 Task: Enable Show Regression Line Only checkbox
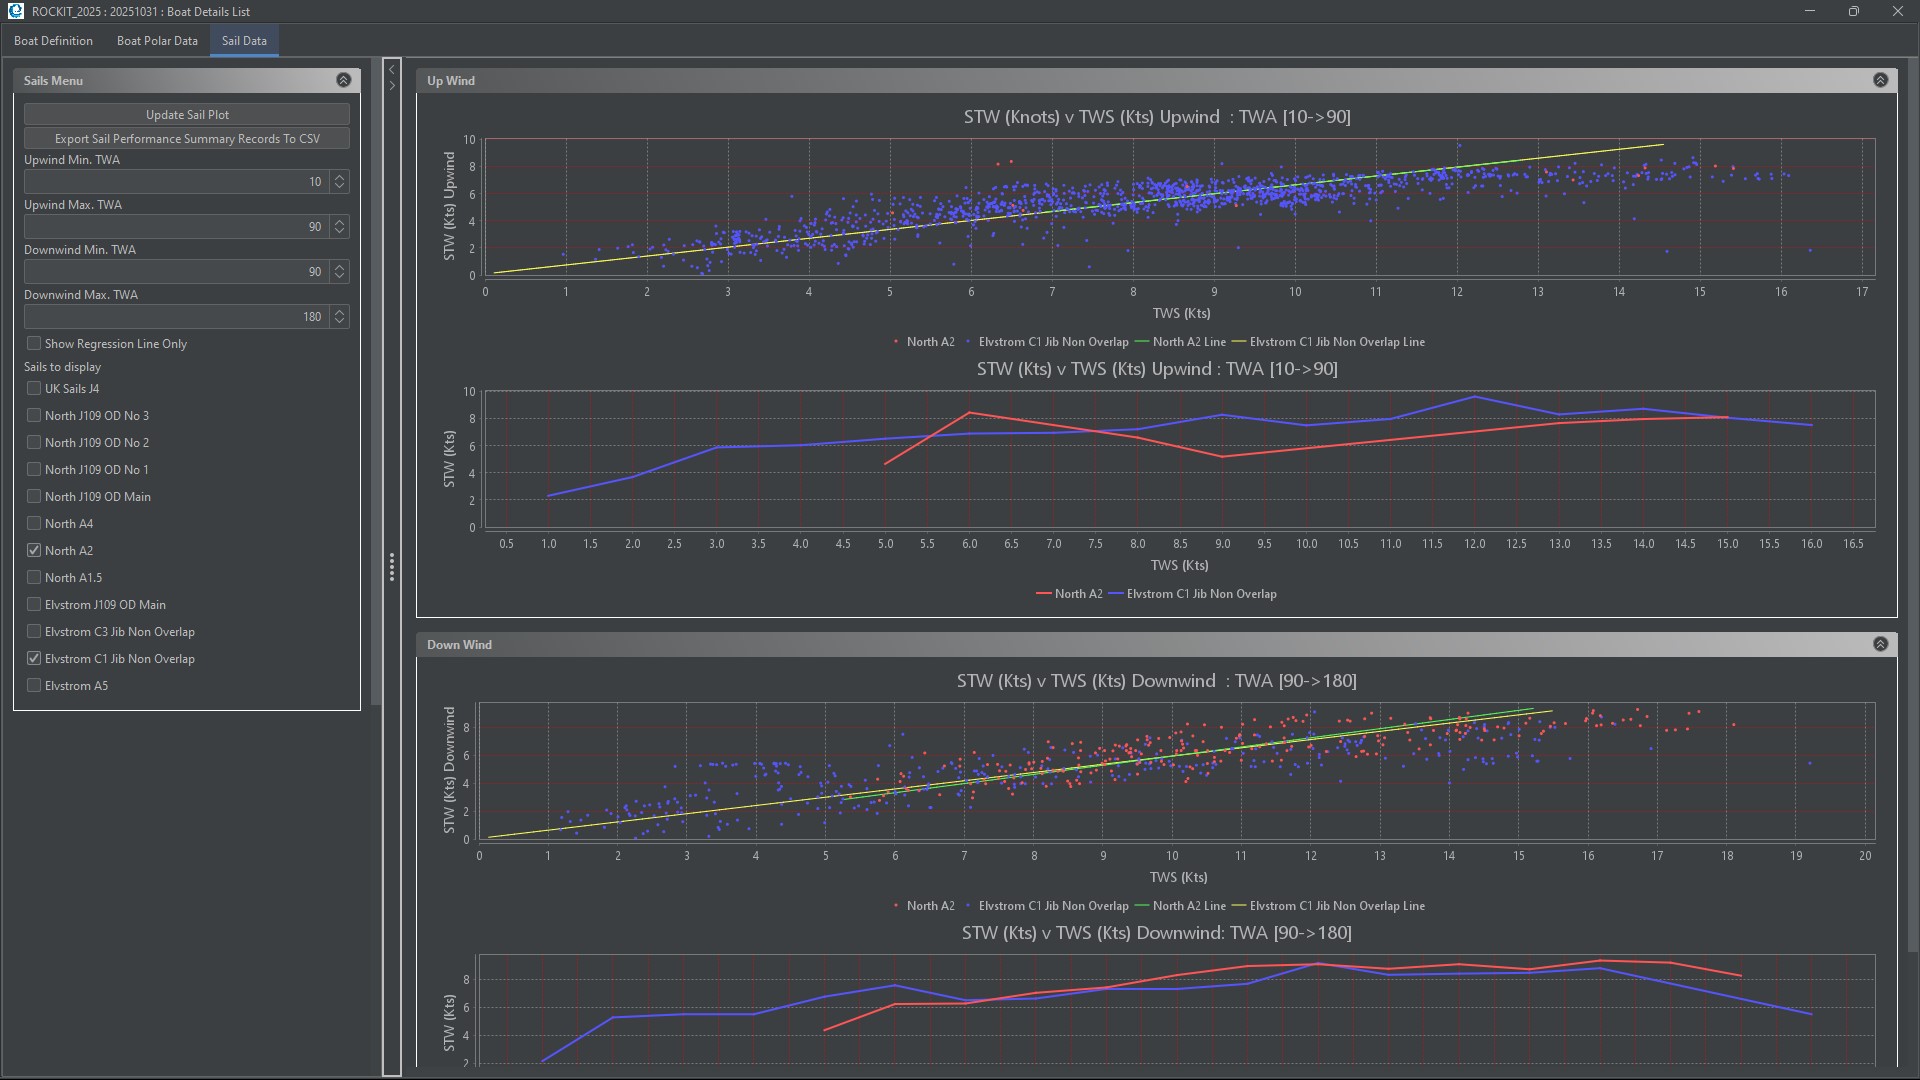[x=34, y=343]
